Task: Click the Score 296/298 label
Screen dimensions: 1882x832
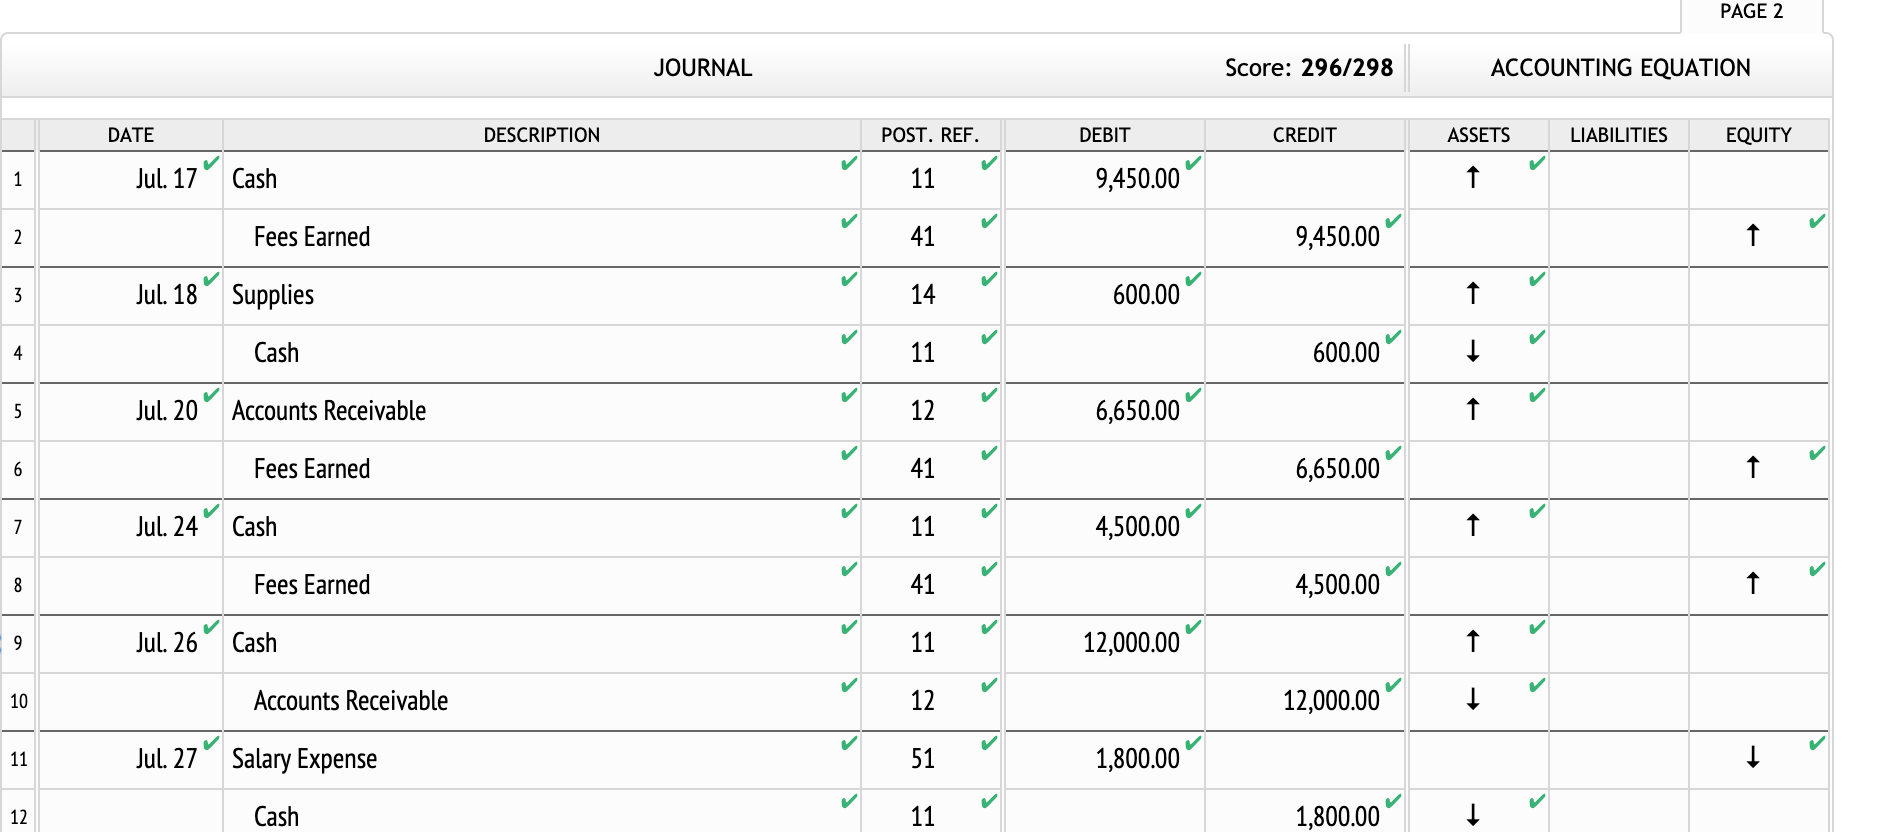Action: (1308, 68)
